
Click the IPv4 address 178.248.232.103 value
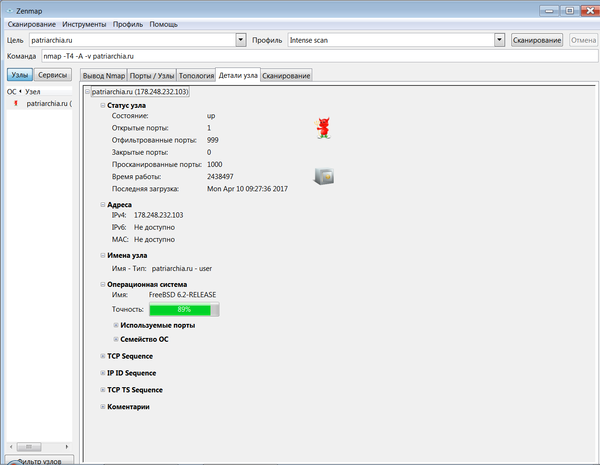[158, 215]
